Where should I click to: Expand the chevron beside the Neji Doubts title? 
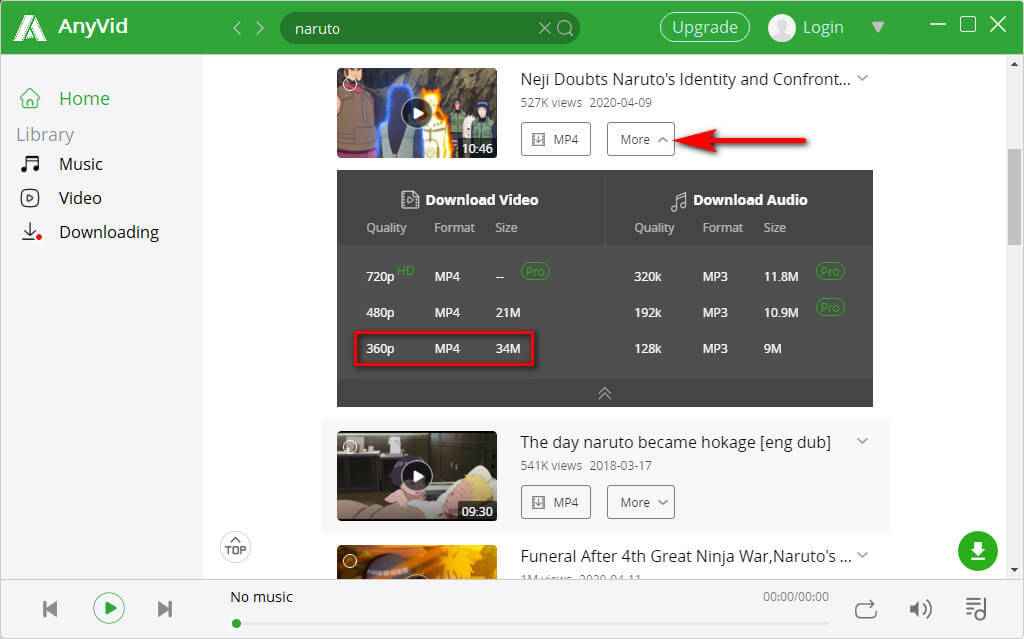point(863,78)
